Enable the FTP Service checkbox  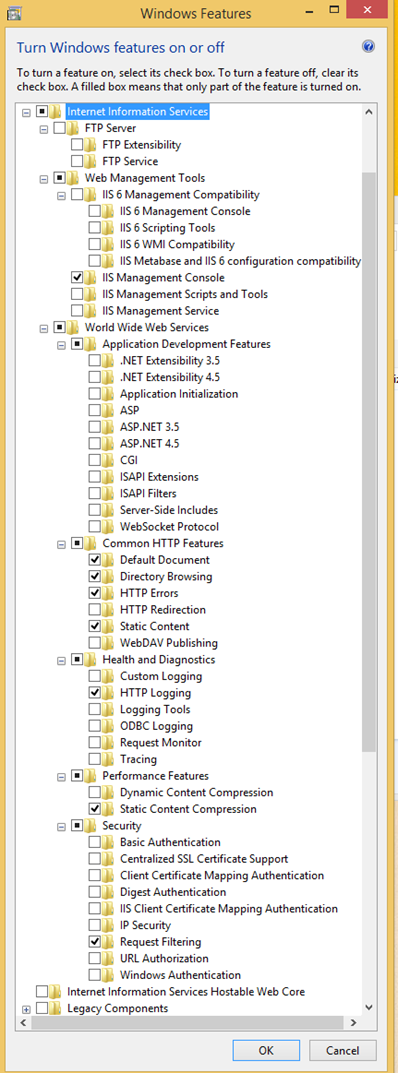(77, 161)
